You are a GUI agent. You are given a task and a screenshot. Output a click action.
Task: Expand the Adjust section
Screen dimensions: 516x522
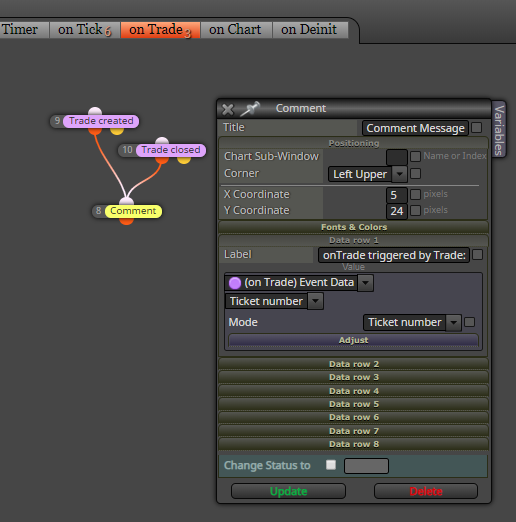[x=354, y=340]
